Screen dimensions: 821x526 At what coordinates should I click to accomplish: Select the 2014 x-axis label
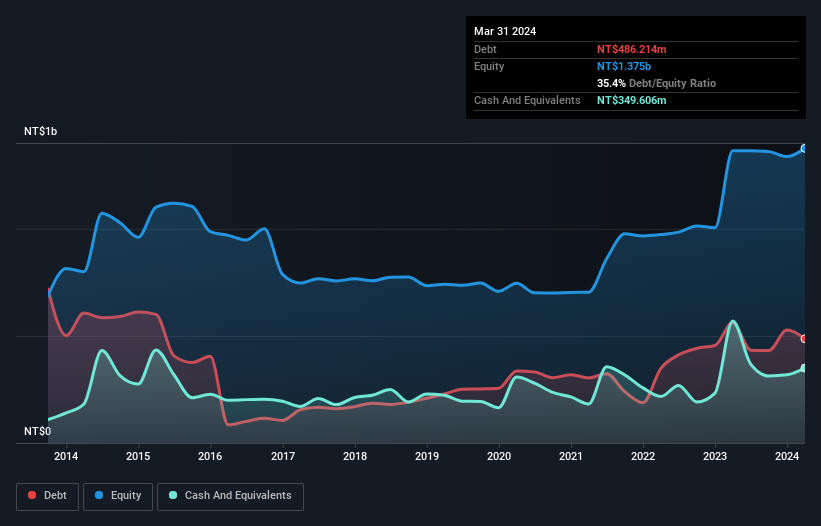[66, 457]
